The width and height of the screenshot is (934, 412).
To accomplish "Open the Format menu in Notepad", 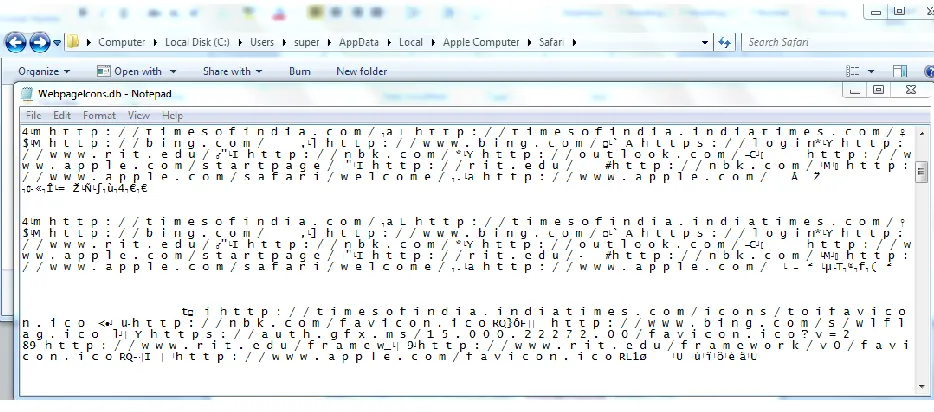I will (99, 116).
